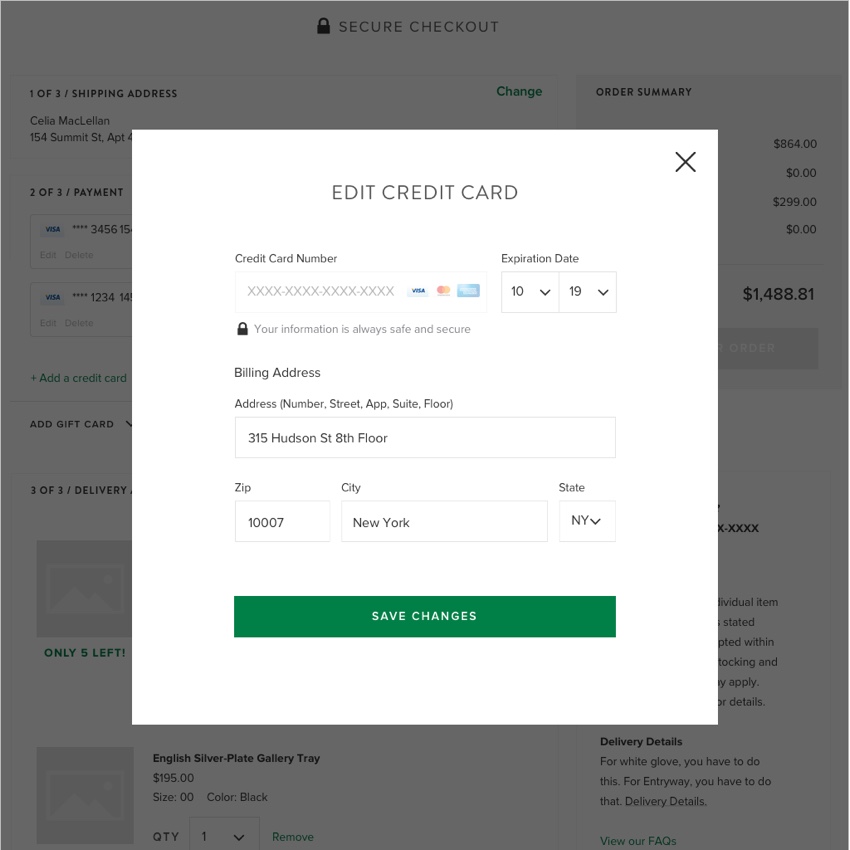Click the Mastercard logo in card field

tap(443, 291)
